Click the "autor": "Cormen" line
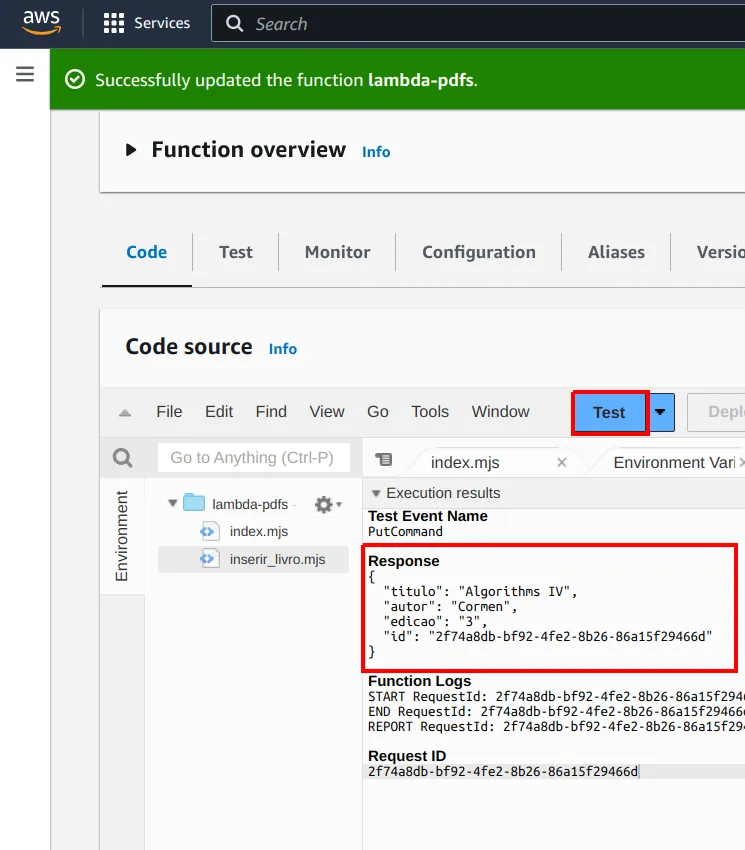Image resolution: width=745 pixels, height=850 pixels. coord(449,607)
